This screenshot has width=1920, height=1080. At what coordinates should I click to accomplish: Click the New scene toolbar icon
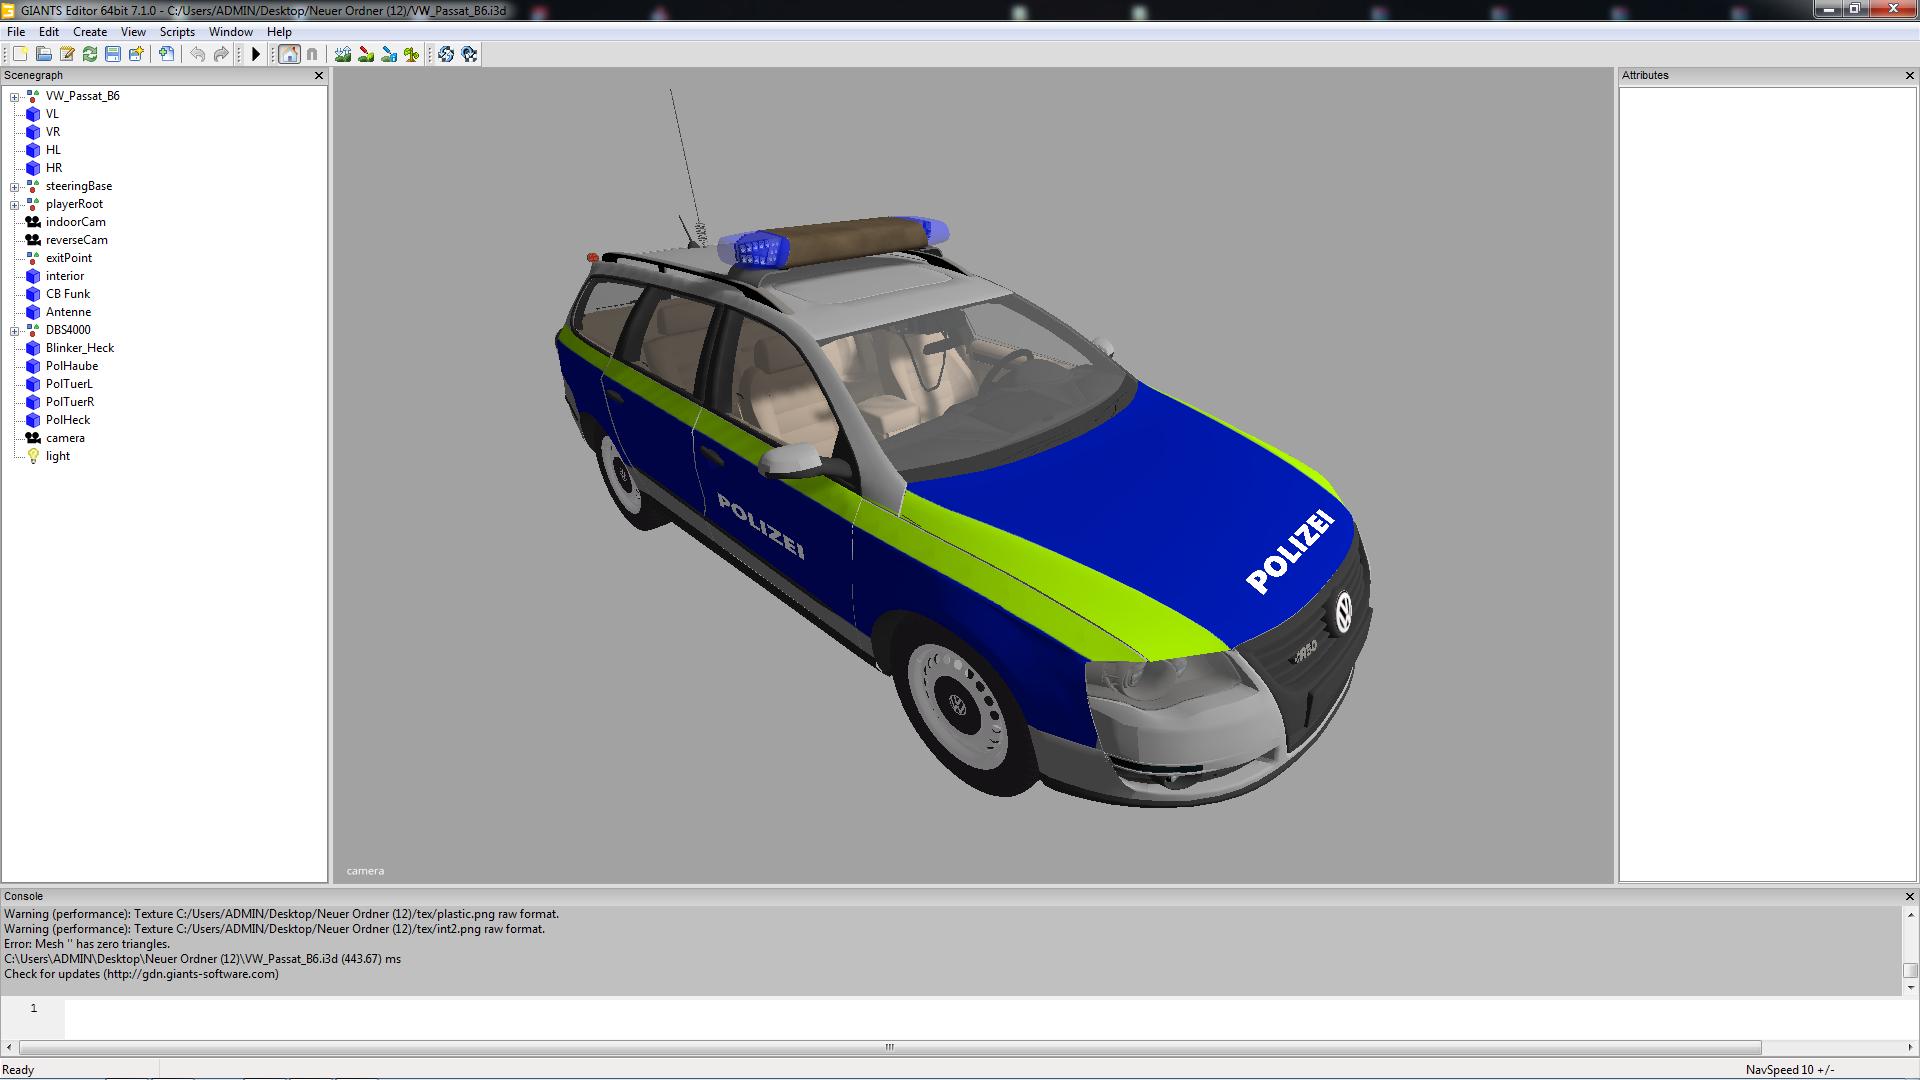point(20,54)
